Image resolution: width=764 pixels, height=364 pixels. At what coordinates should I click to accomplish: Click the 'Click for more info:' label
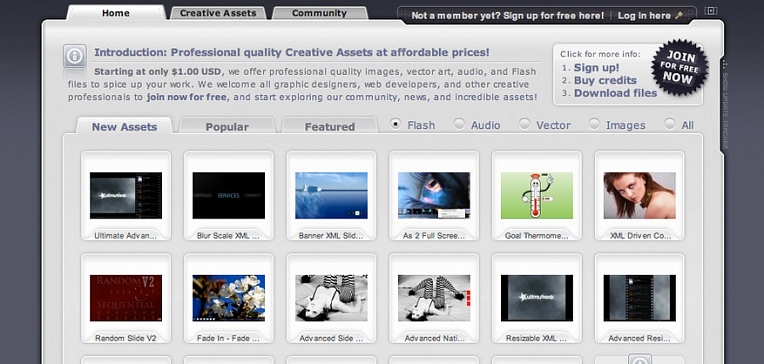(600, 54)
